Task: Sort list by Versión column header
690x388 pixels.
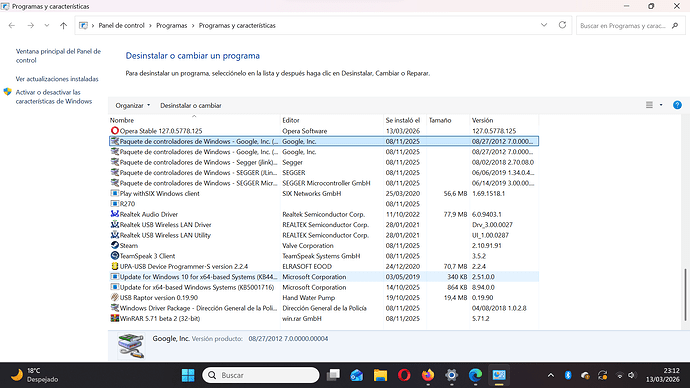Action: (x=504, y=120)
